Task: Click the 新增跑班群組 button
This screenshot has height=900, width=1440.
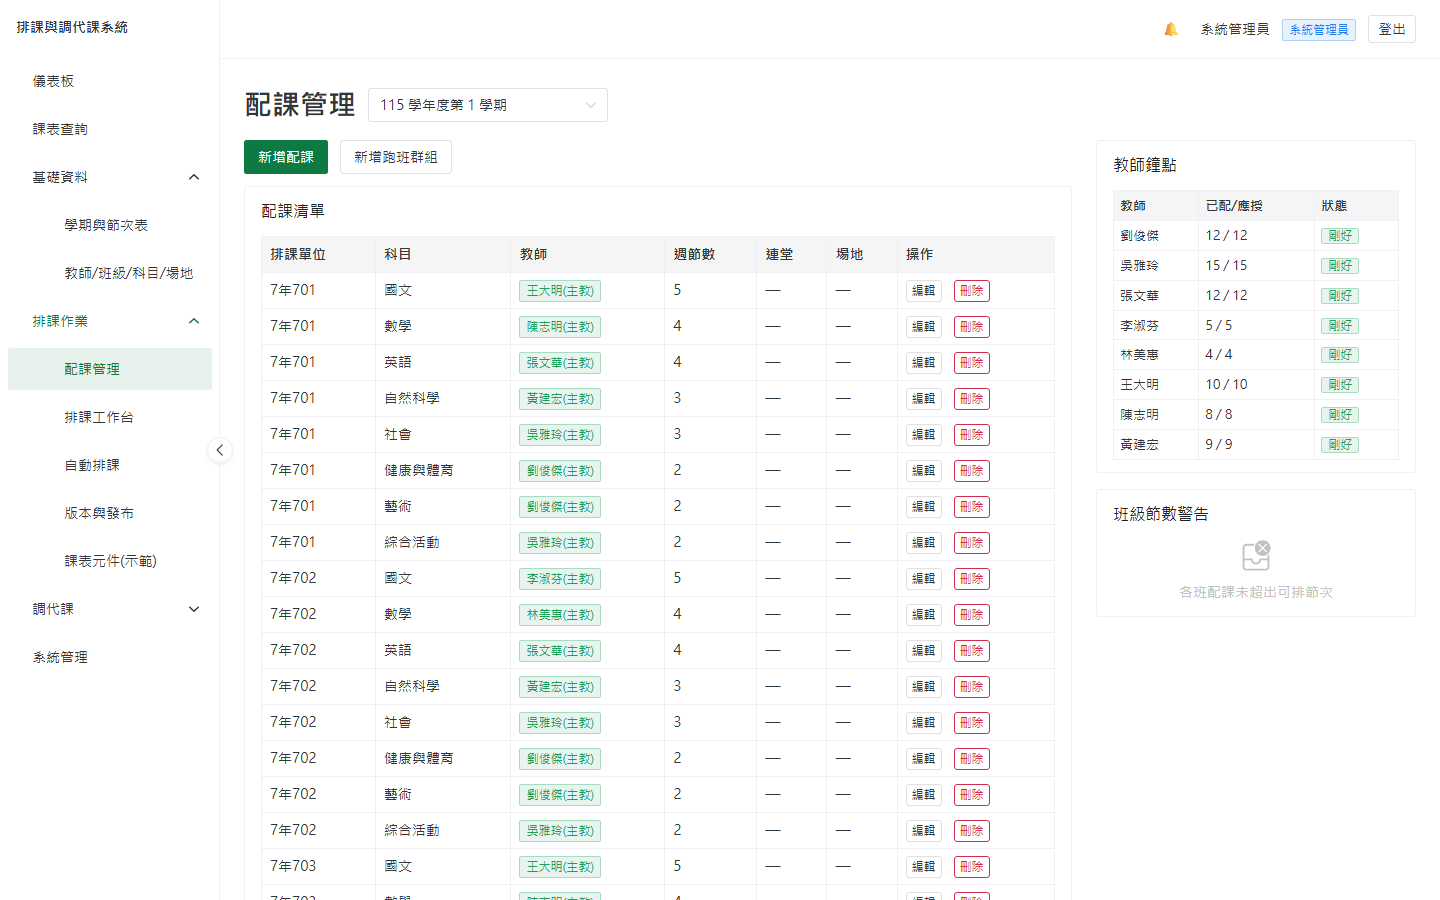Action: (x=396, y=157)
